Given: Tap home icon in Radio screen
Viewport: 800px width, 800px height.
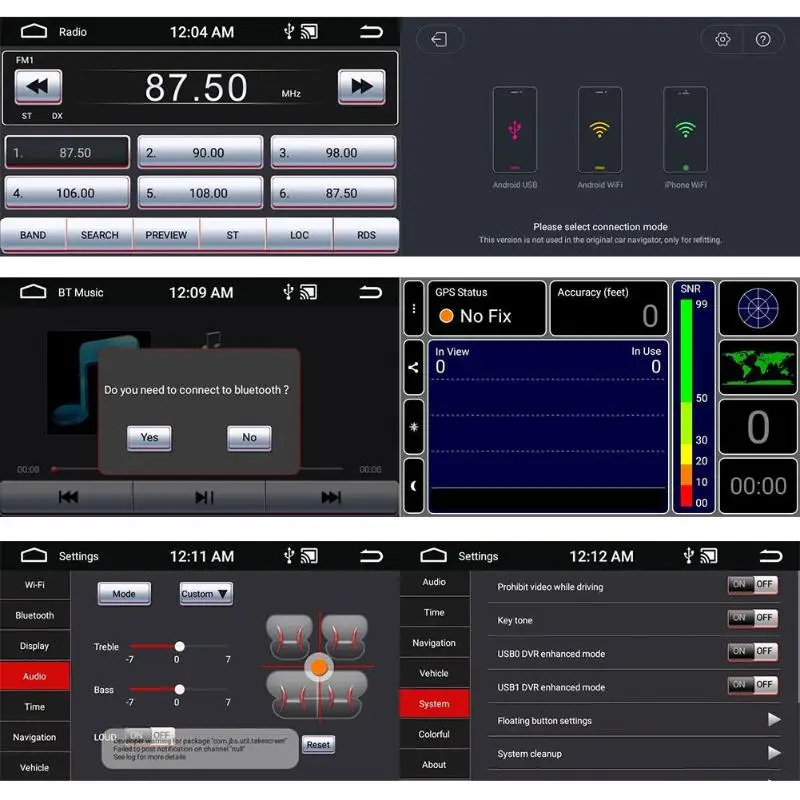Looking at the screenshot, I should [34, 32].
